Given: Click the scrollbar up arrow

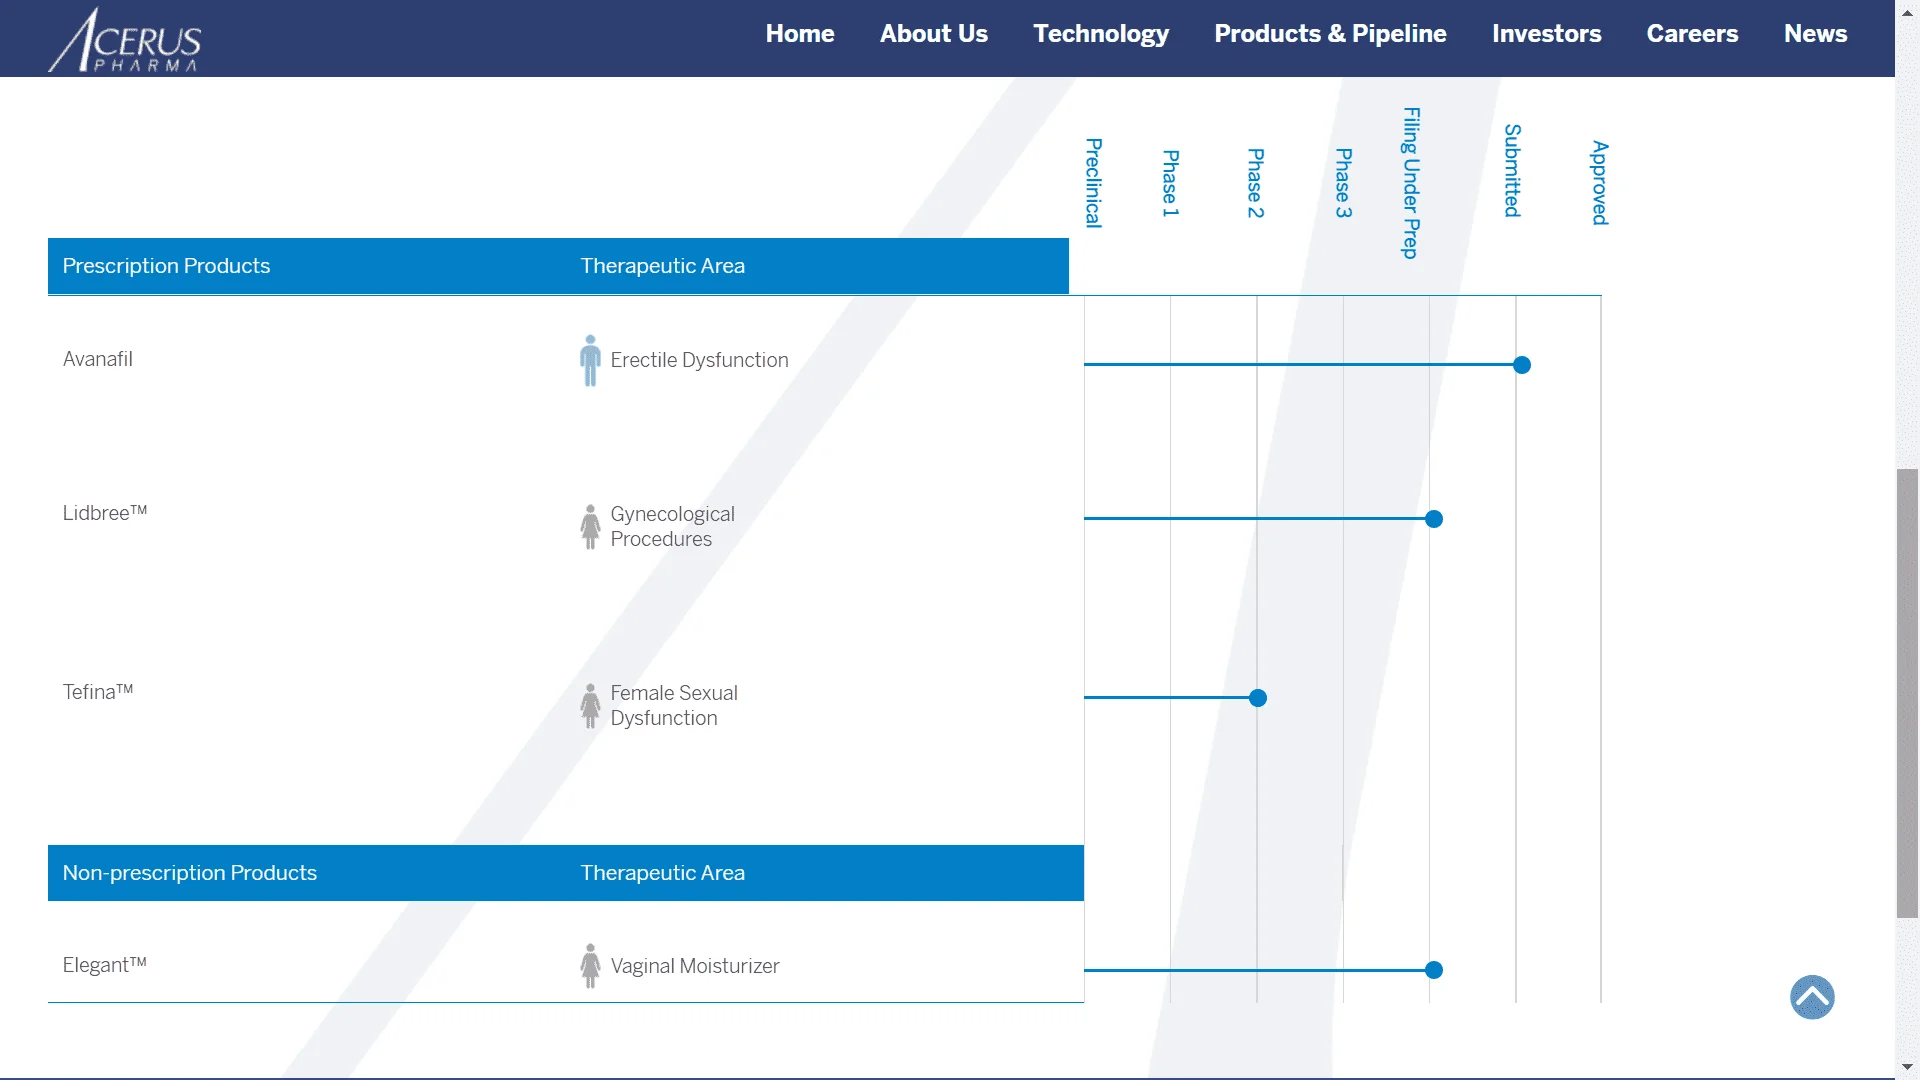Looking at the screenshot, I should (1907, 12).
